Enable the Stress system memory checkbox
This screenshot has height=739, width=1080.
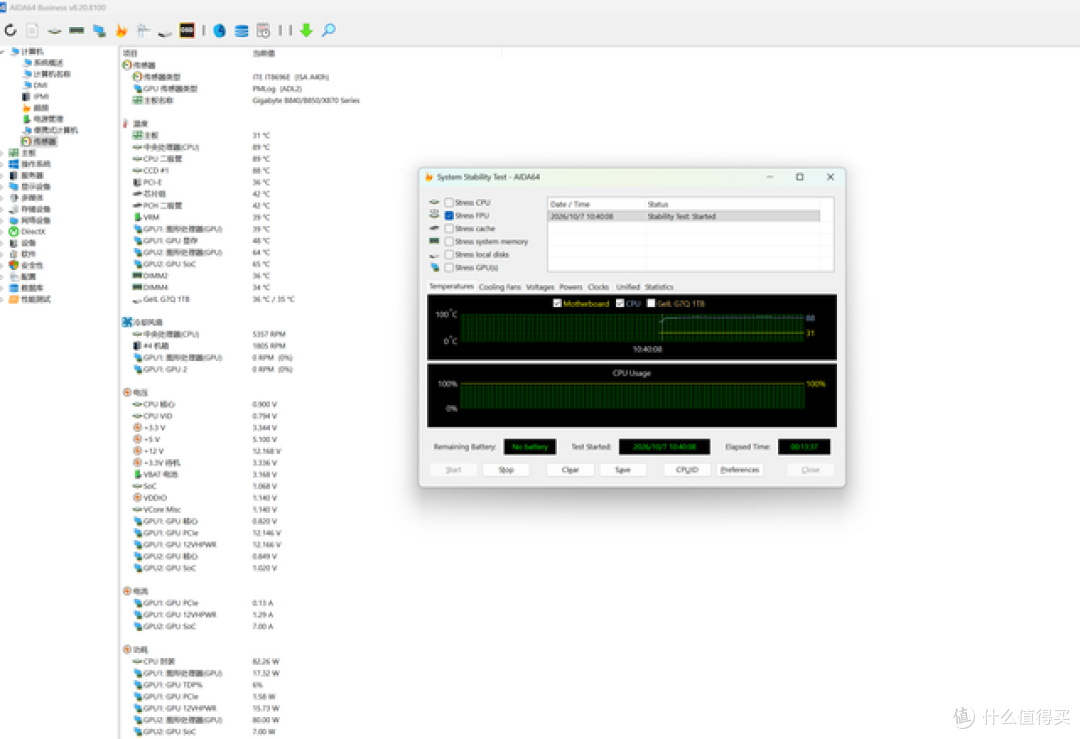[x=449, y=242]
